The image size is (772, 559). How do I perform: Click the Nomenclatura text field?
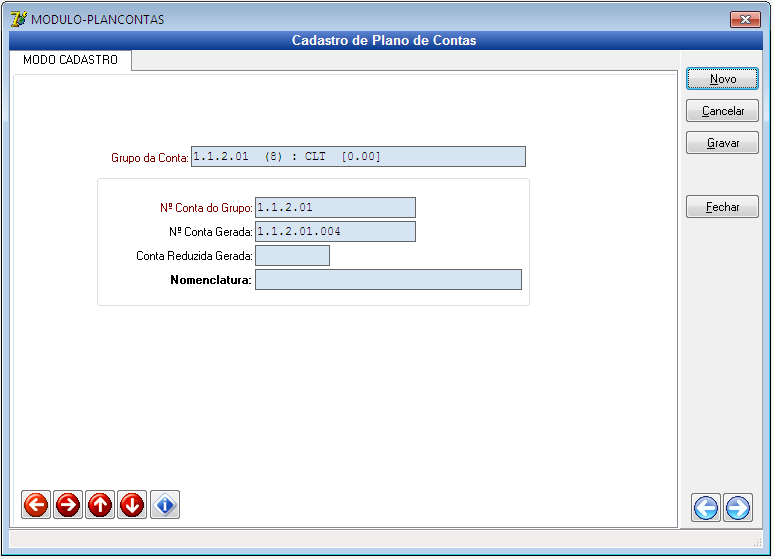(x=388, y=279)
